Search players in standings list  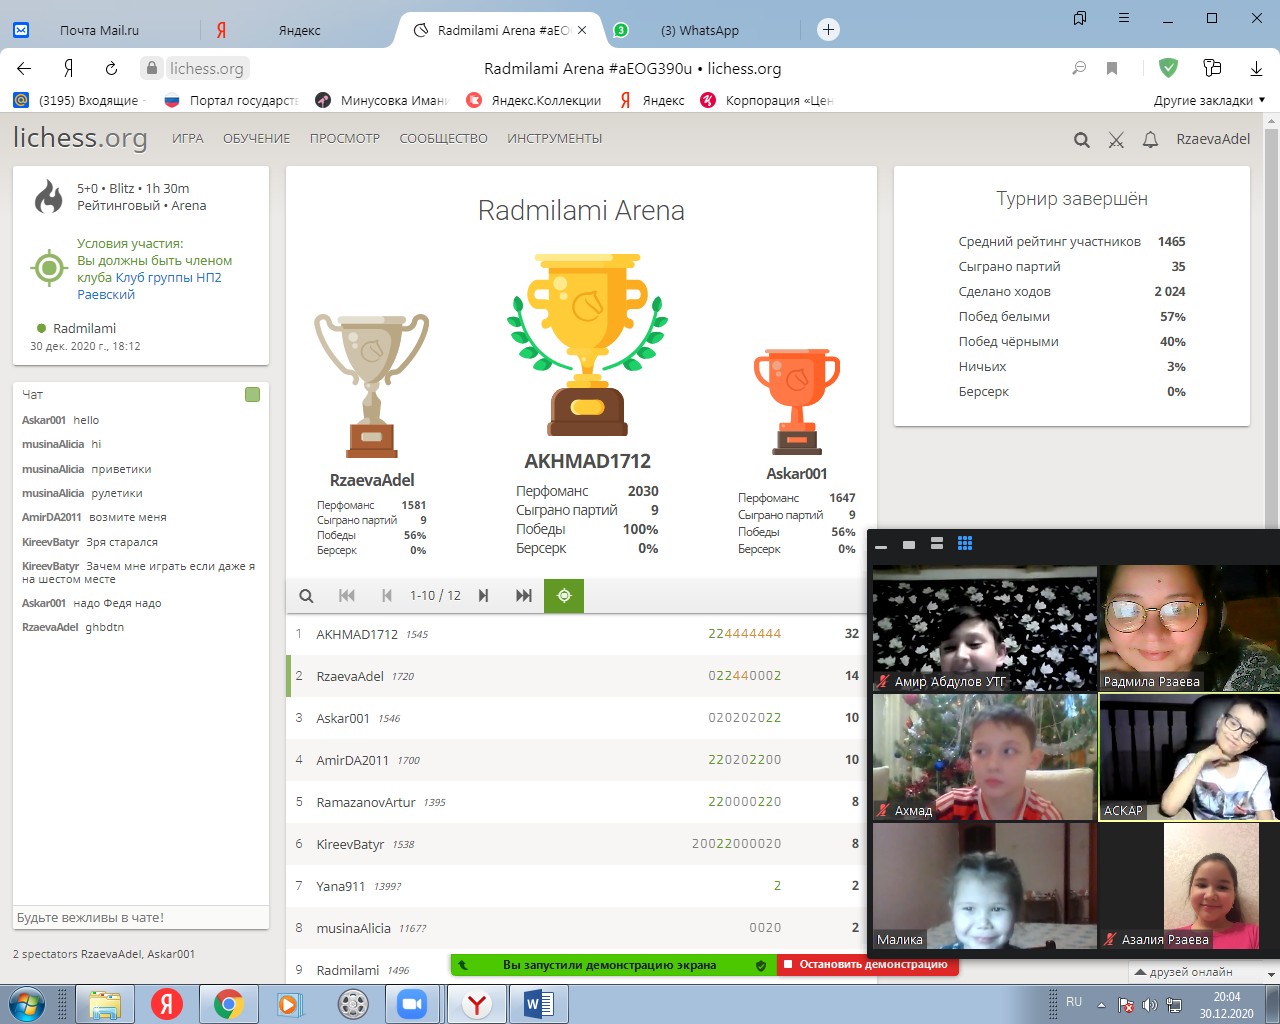pyautogui.click(x=307, y=596)
